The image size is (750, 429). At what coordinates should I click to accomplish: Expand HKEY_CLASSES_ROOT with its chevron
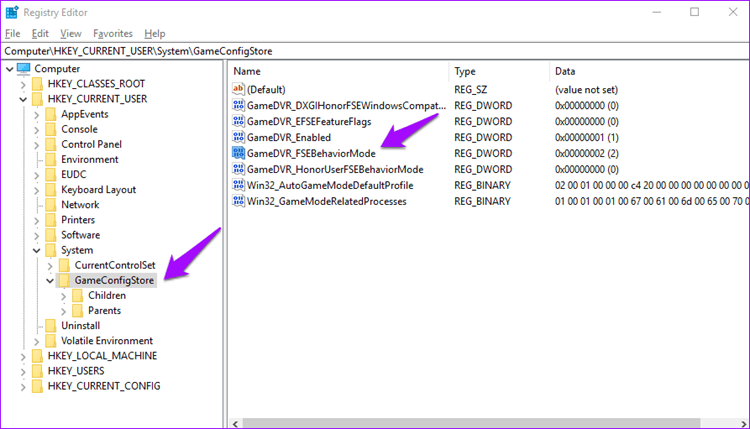tap(23, 84)
